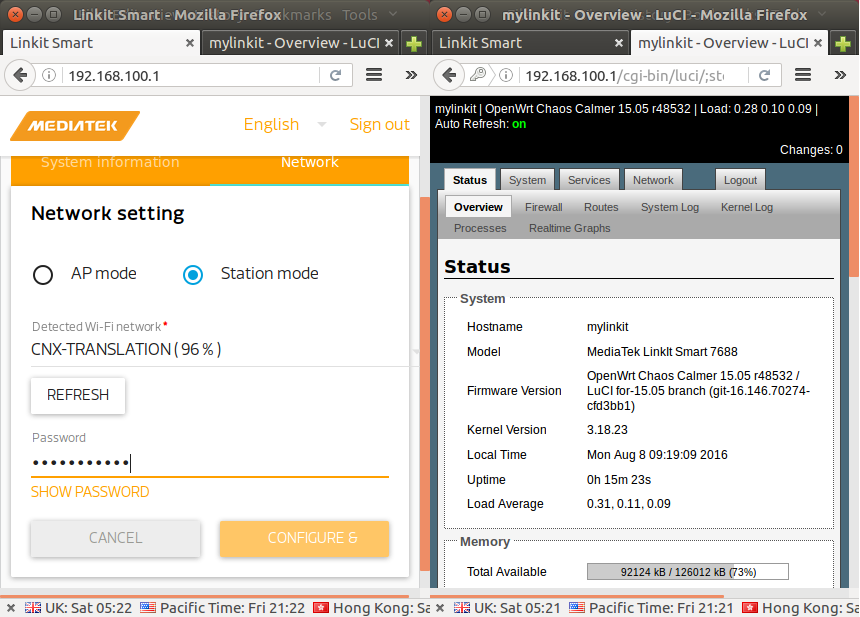
Task: Click SHOW PASSWORD link
Action: 90,492
